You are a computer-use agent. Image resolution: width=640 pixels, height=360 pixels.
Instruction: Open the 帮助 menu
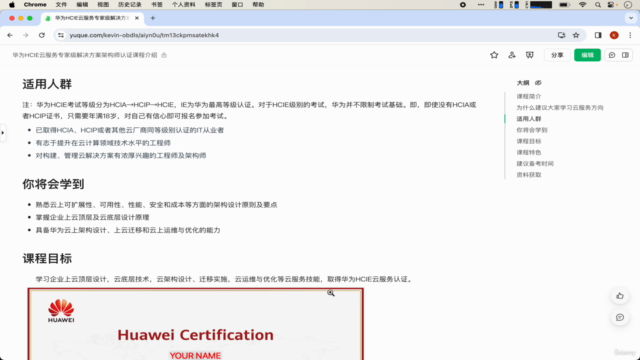pos(258,4)
